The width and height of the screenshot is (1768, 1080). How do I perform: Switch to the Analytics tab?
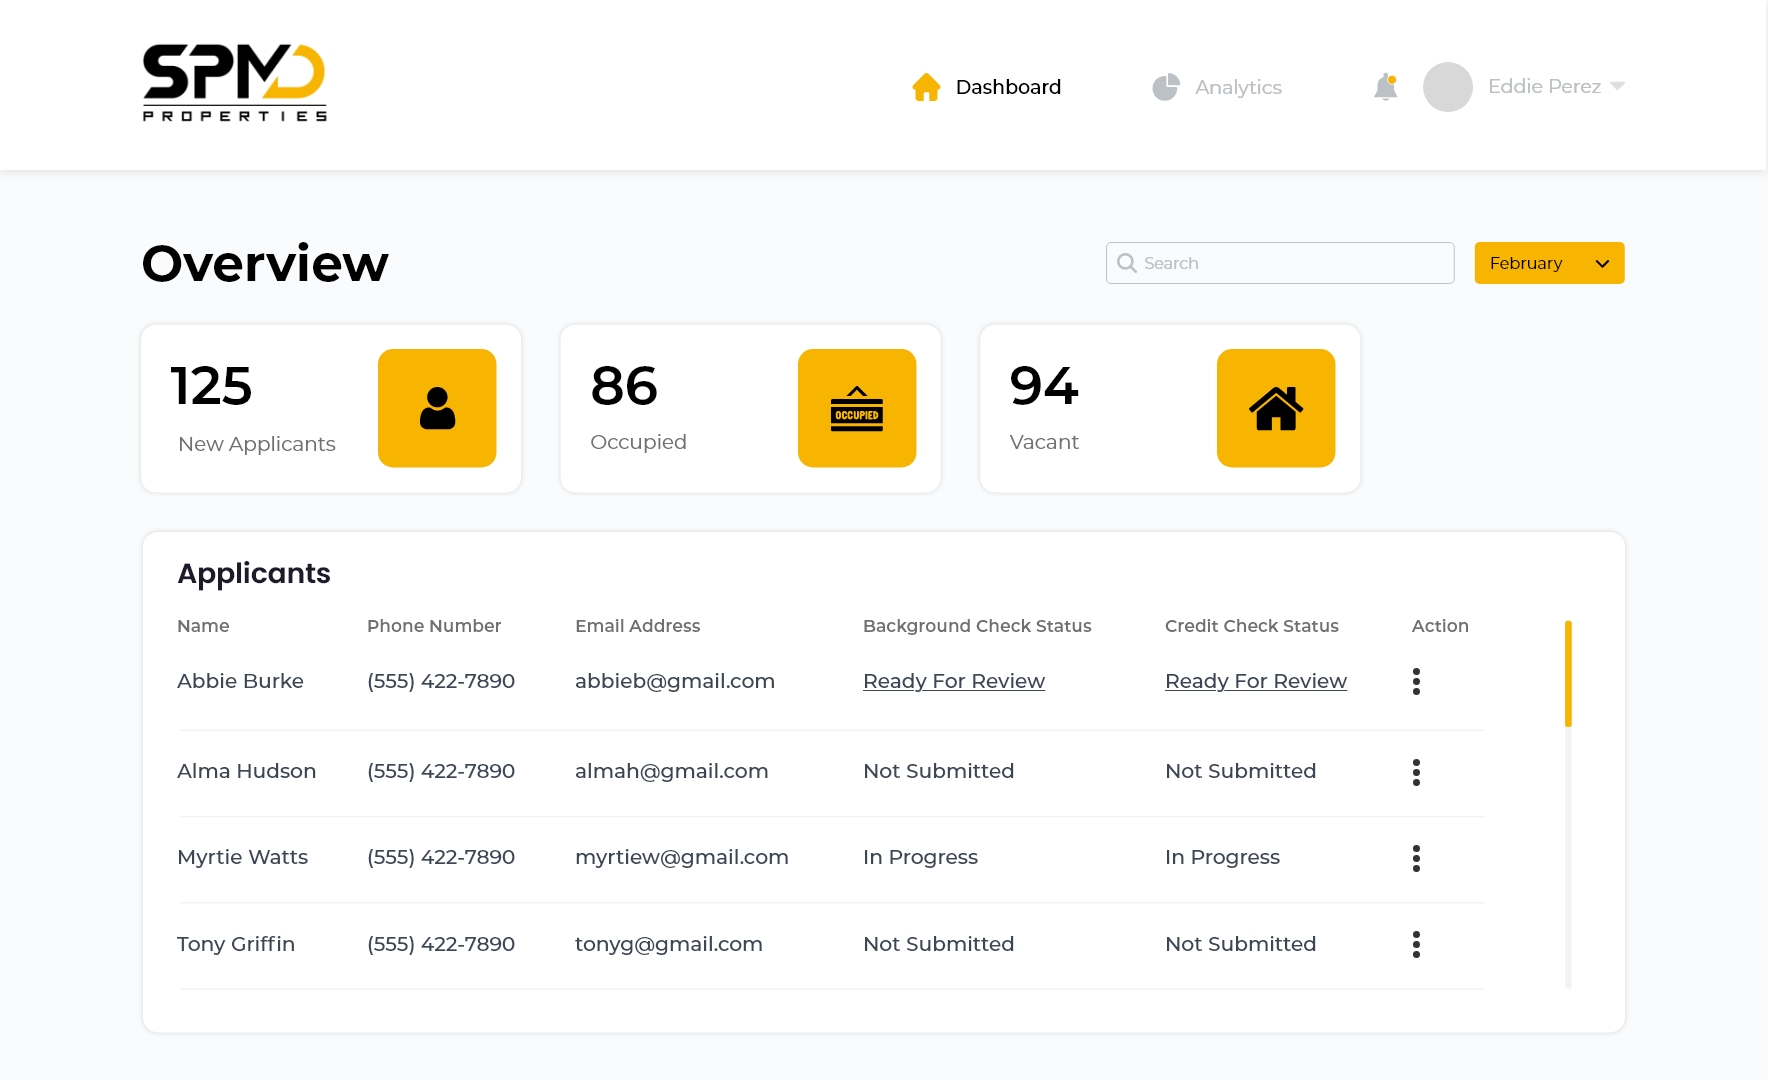point(1237,86)
